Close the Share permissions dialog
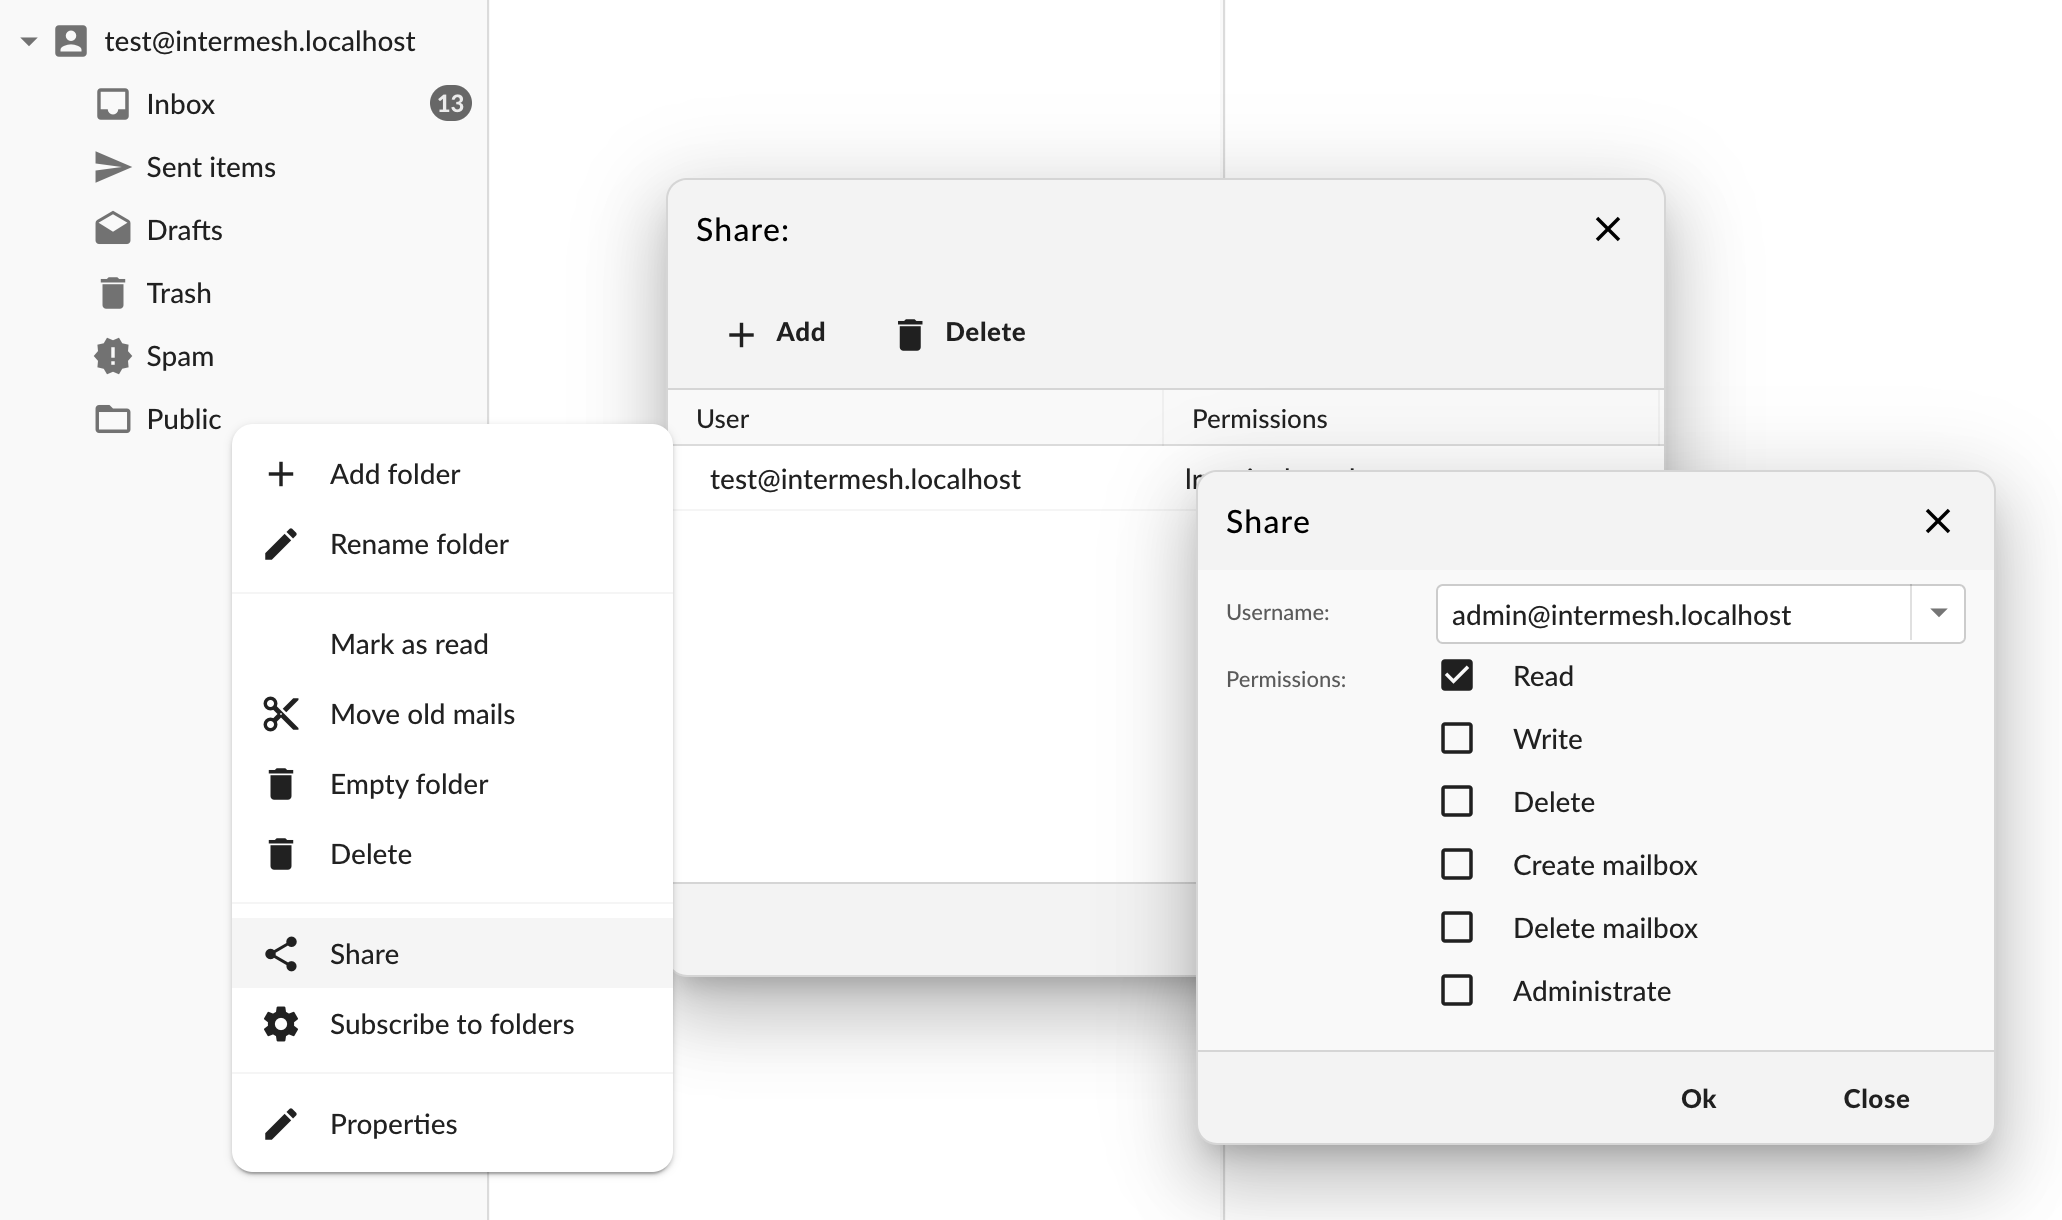Image resolution: width=2062 pixels, height=1220 pixels. coord(1938,521)
